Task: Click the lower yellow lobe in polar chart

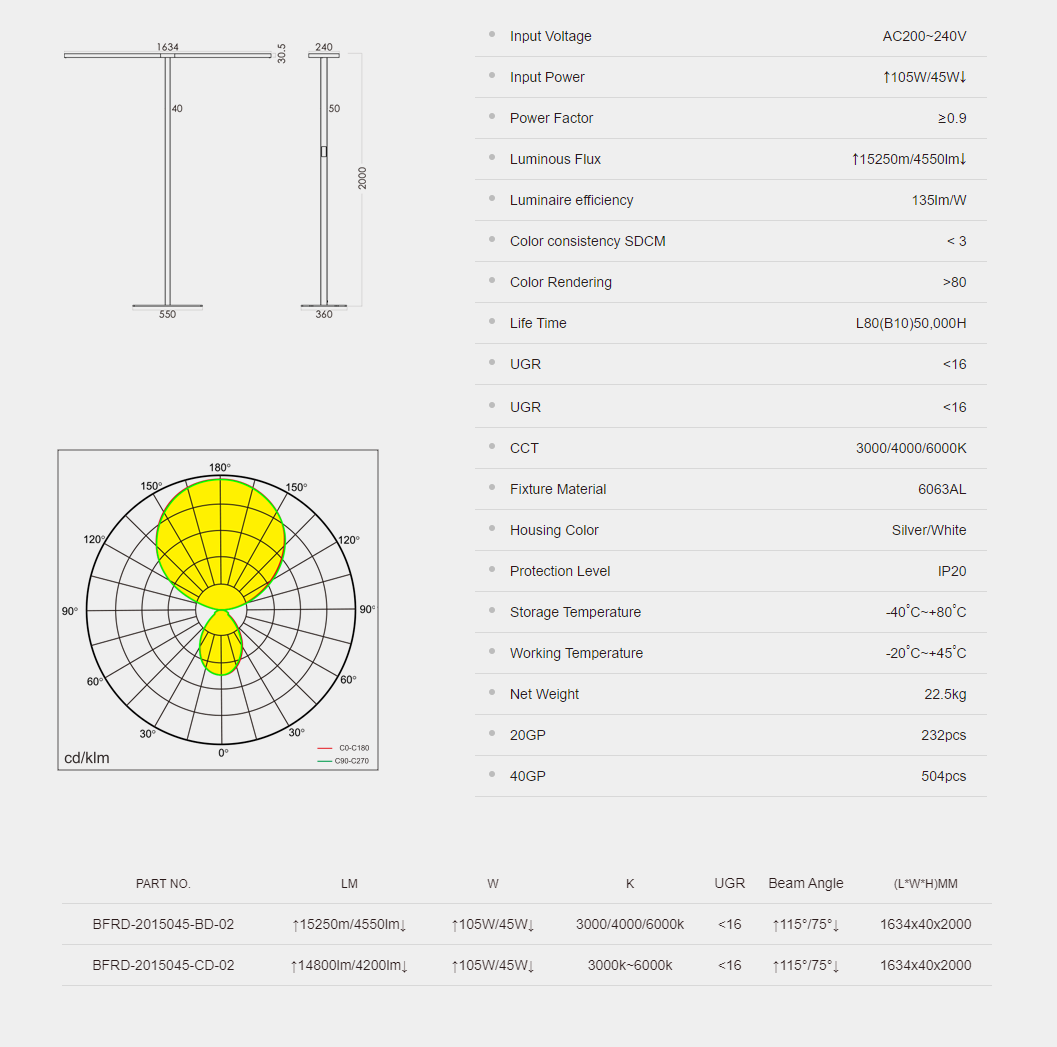Action: [x=220, y=645]
